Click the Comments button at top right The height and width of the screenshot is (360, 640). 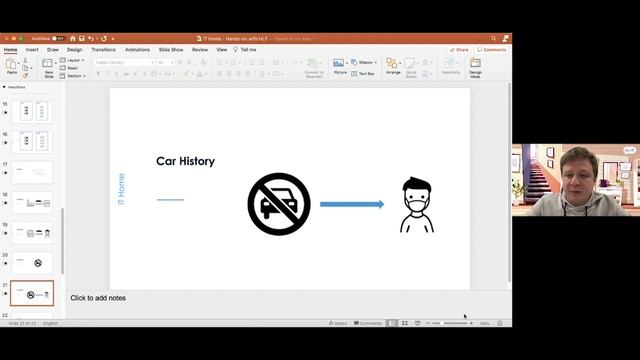point(491,49)
